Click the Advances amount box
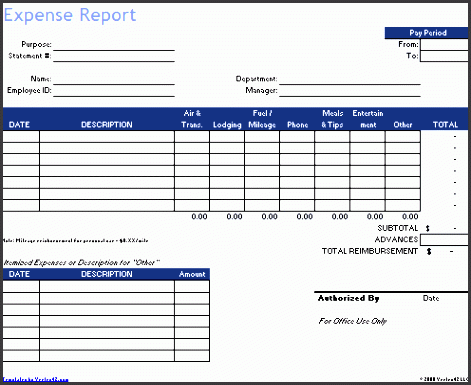The image size is (471, 385). point(444,240)
